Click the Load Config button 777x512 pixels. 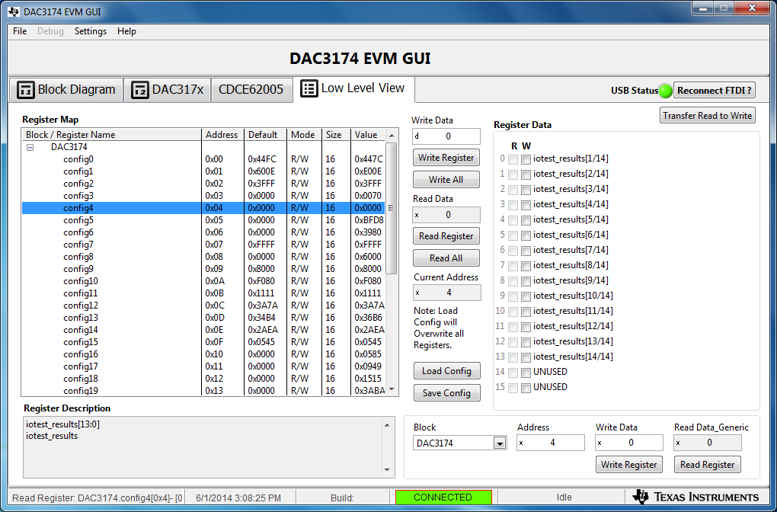point(446,371)
